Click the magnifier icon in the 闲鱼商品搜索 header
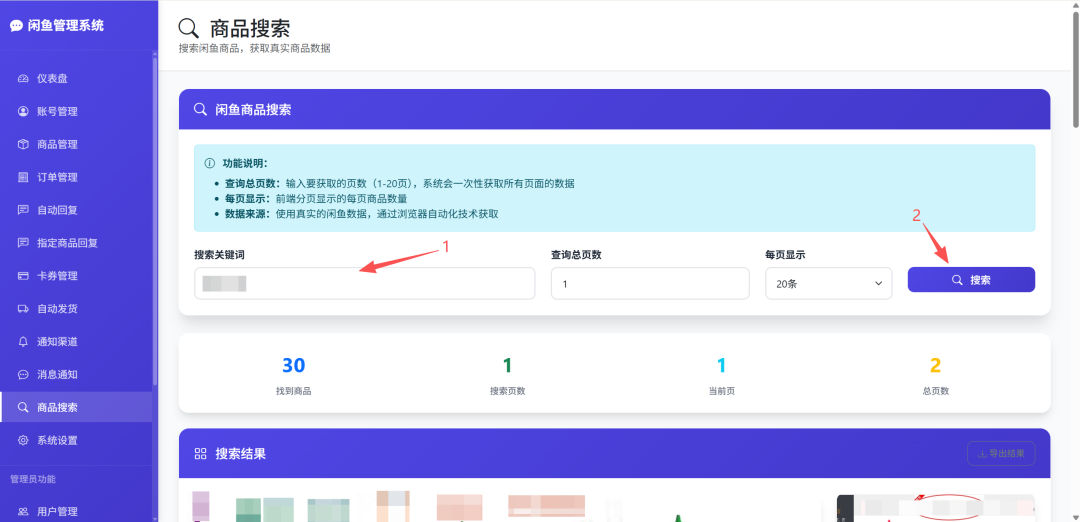The image size is (1080, 522). pos(200,109)
